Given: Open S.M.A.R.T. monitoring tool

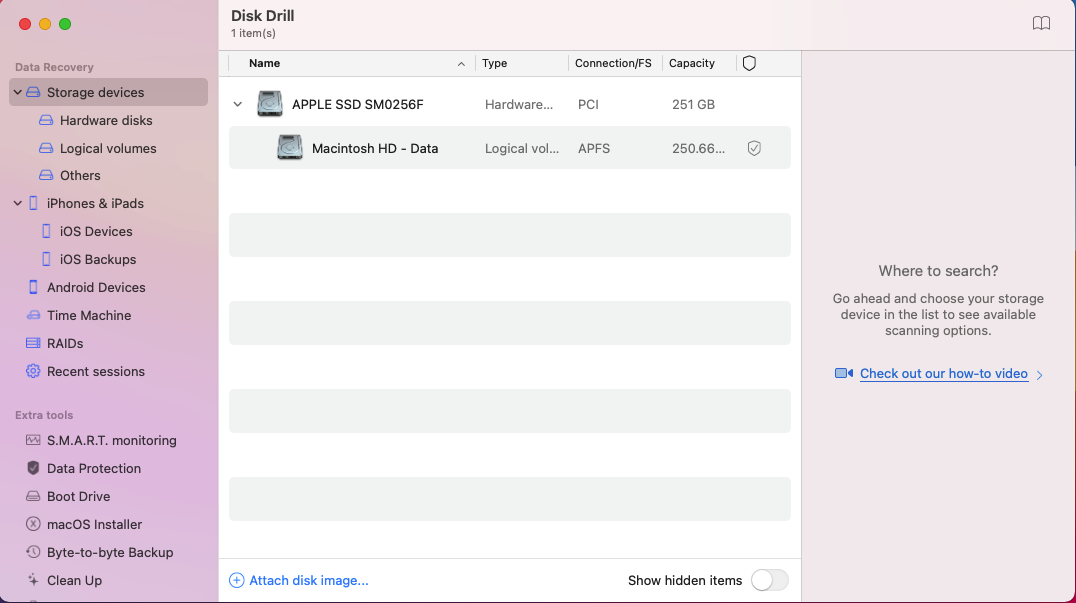Looking at the screenshot, I should pyautogui.click(x=112, y=440).
